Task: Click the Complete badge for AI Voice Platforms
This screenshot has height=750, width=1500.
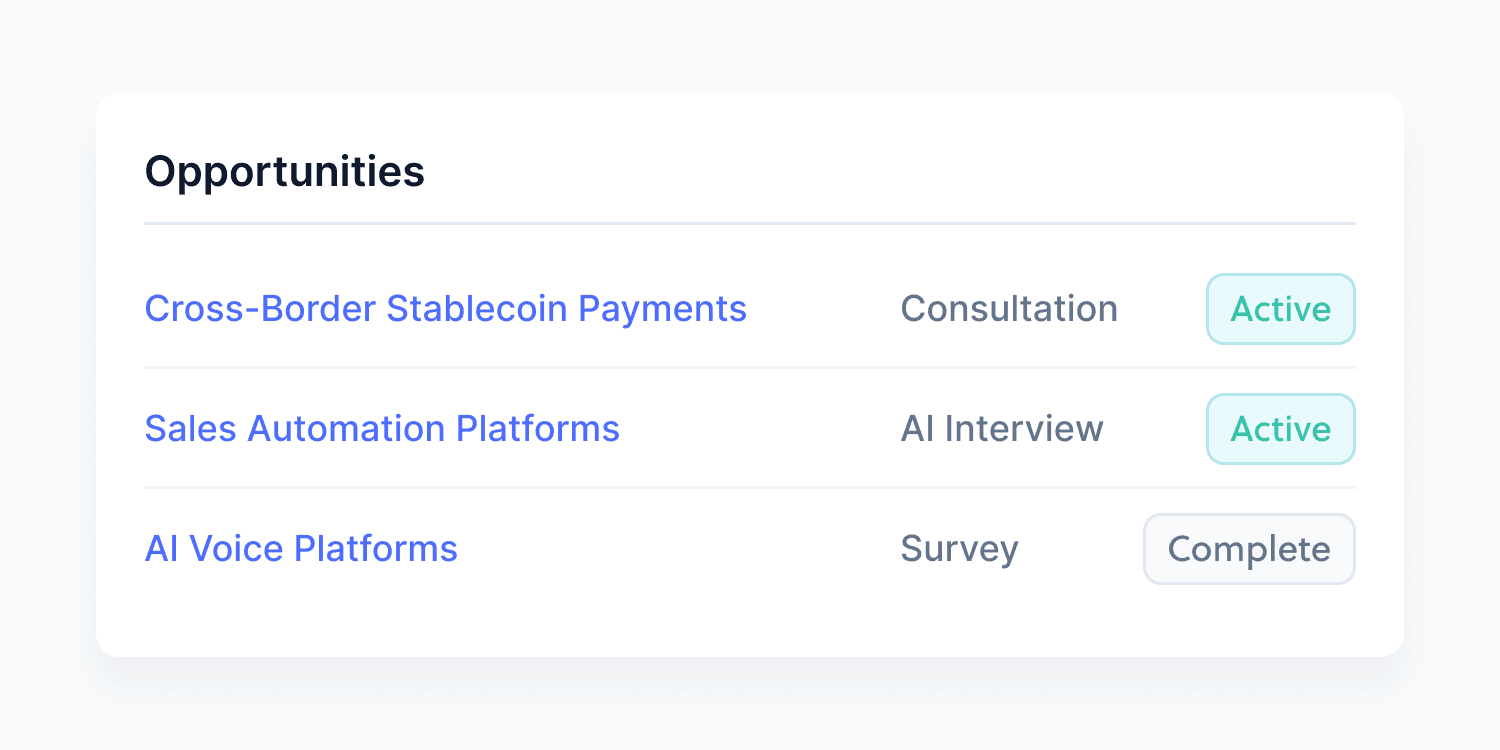Action: 1249,549
